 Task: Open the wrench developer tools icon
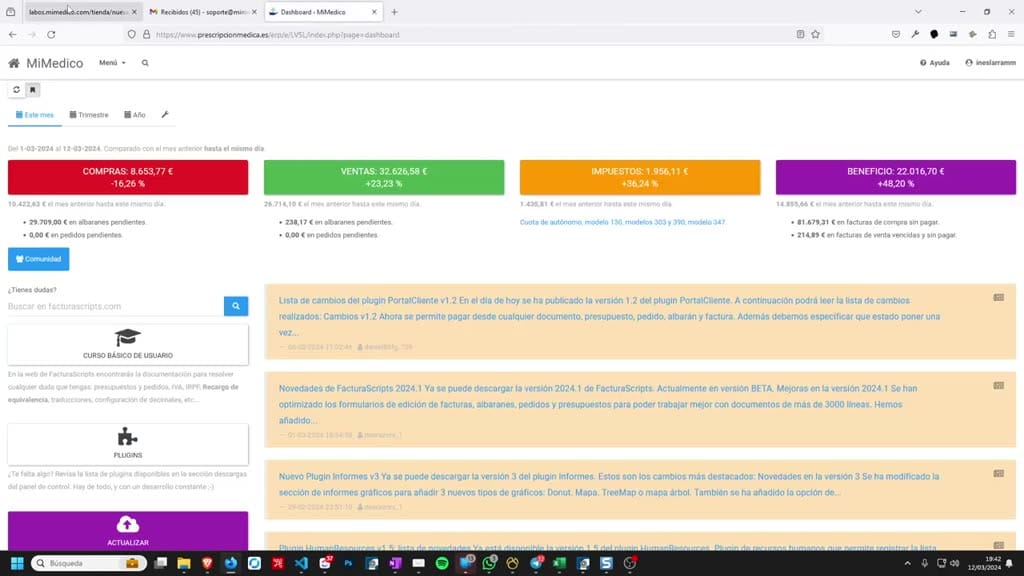click(915, 35)
